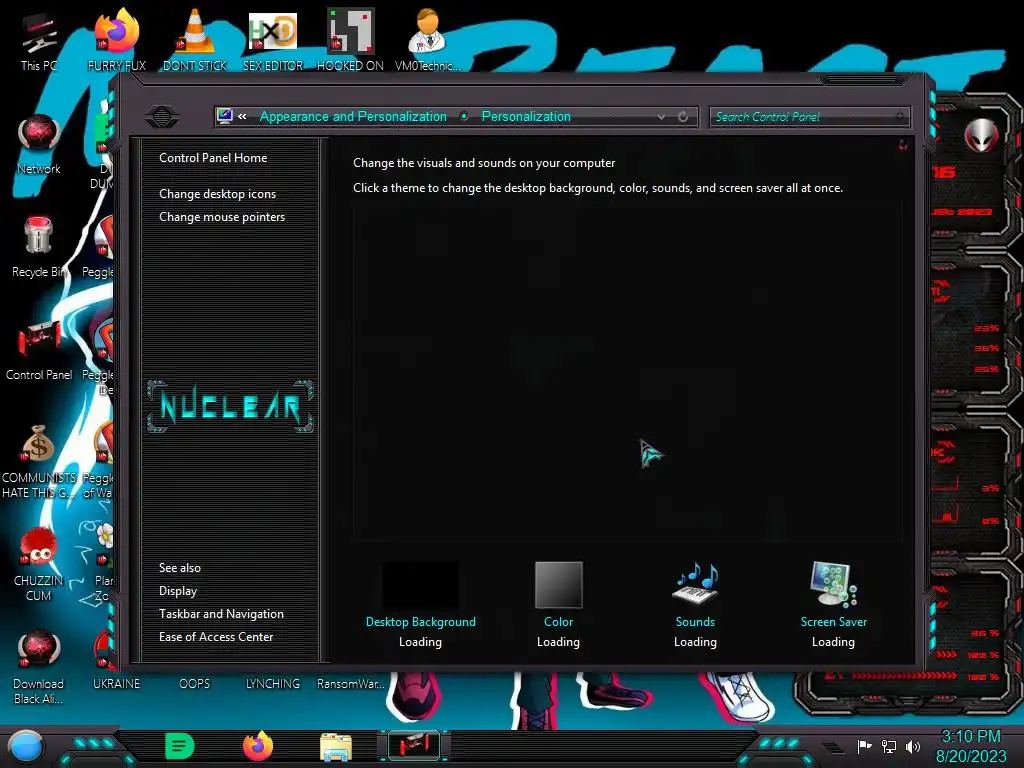Go to Control Panel Home
Image resolution: width=1024 pixels, height=768 pixels.
coord(213,158)
